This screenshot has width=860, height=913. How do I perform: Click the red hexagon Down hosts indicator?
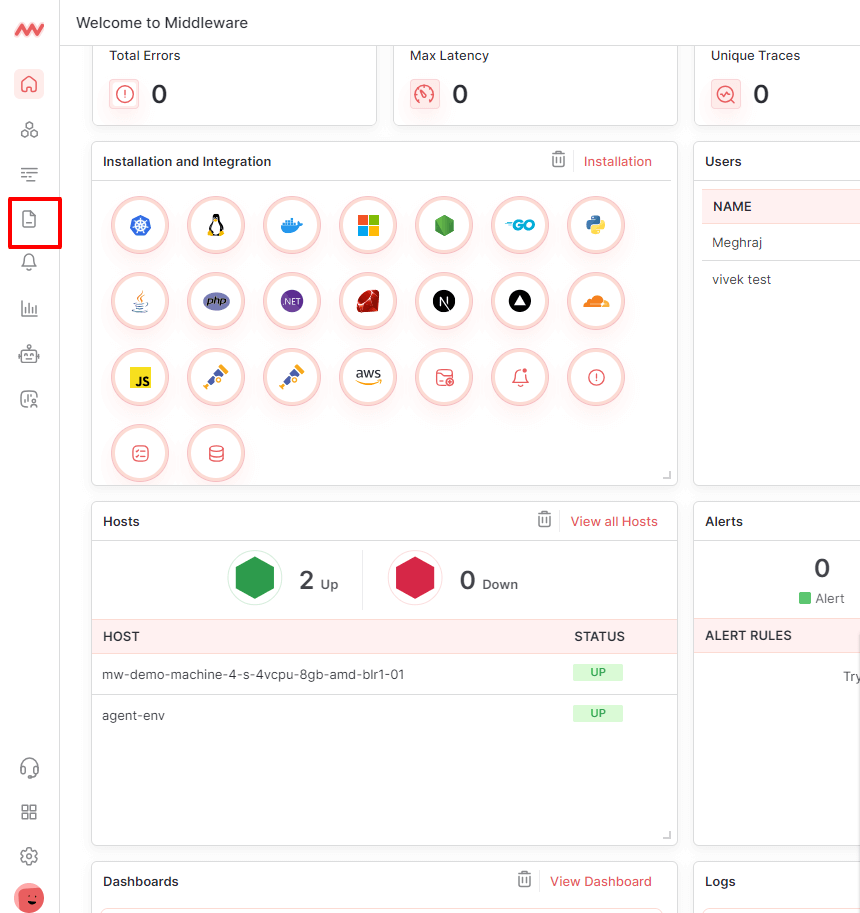pos(415,578)
